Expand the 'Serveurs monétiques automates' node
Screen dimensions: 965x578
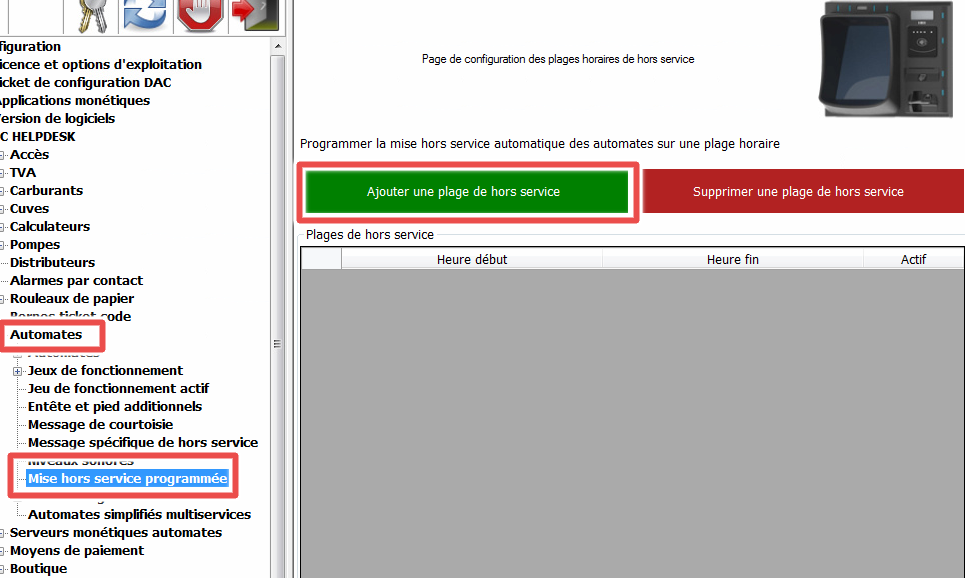pos(3,533)
